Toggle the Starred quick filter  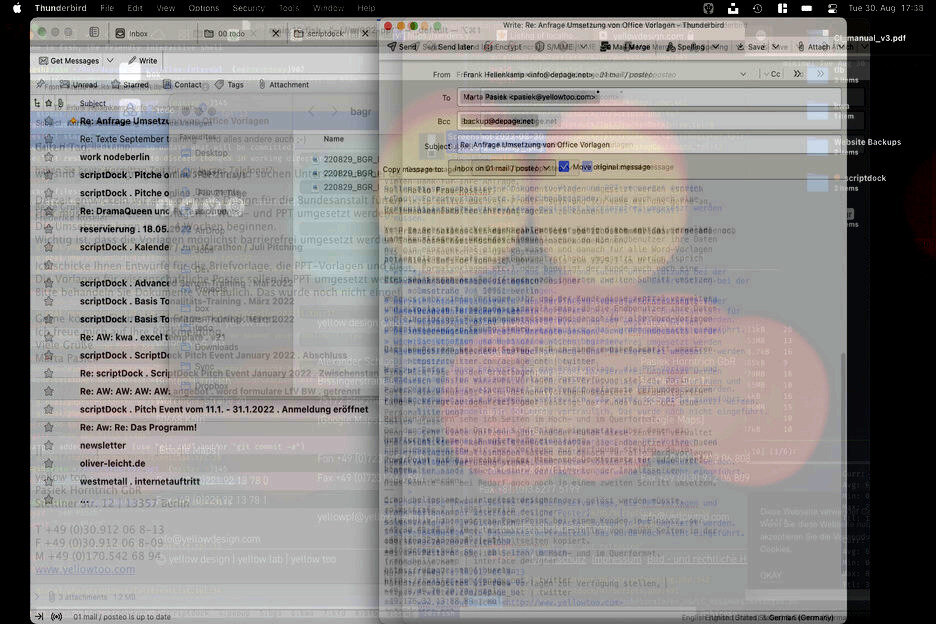point(130,85)
